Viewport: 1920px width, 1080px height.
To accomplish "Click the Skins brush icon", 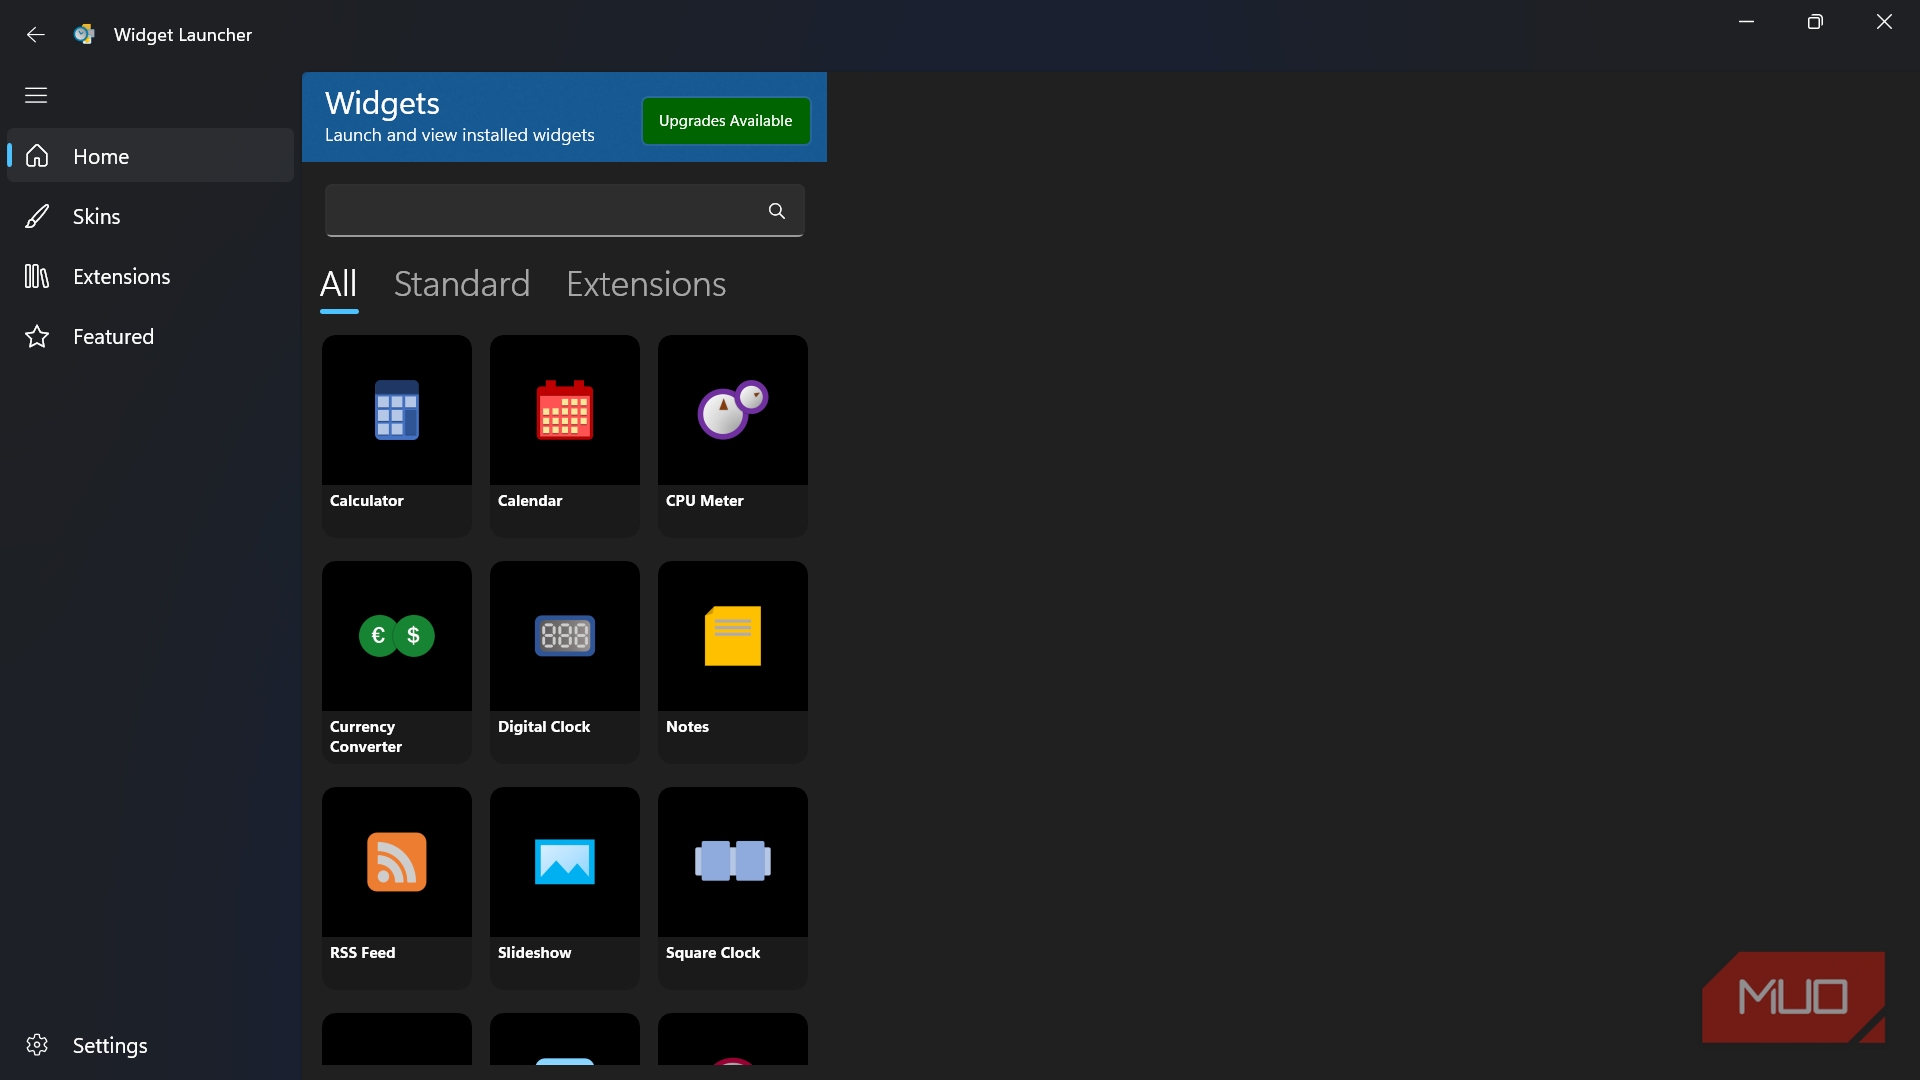I will (37, 216).
